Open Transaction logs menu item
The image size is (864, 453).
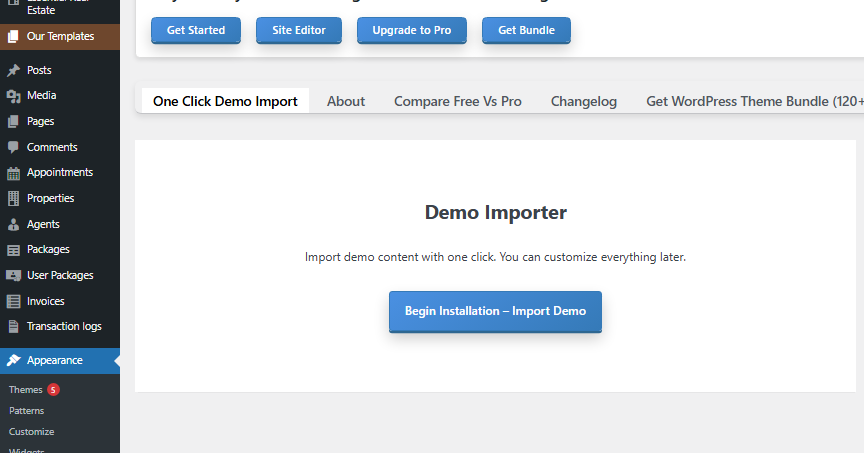coord(63,326)
